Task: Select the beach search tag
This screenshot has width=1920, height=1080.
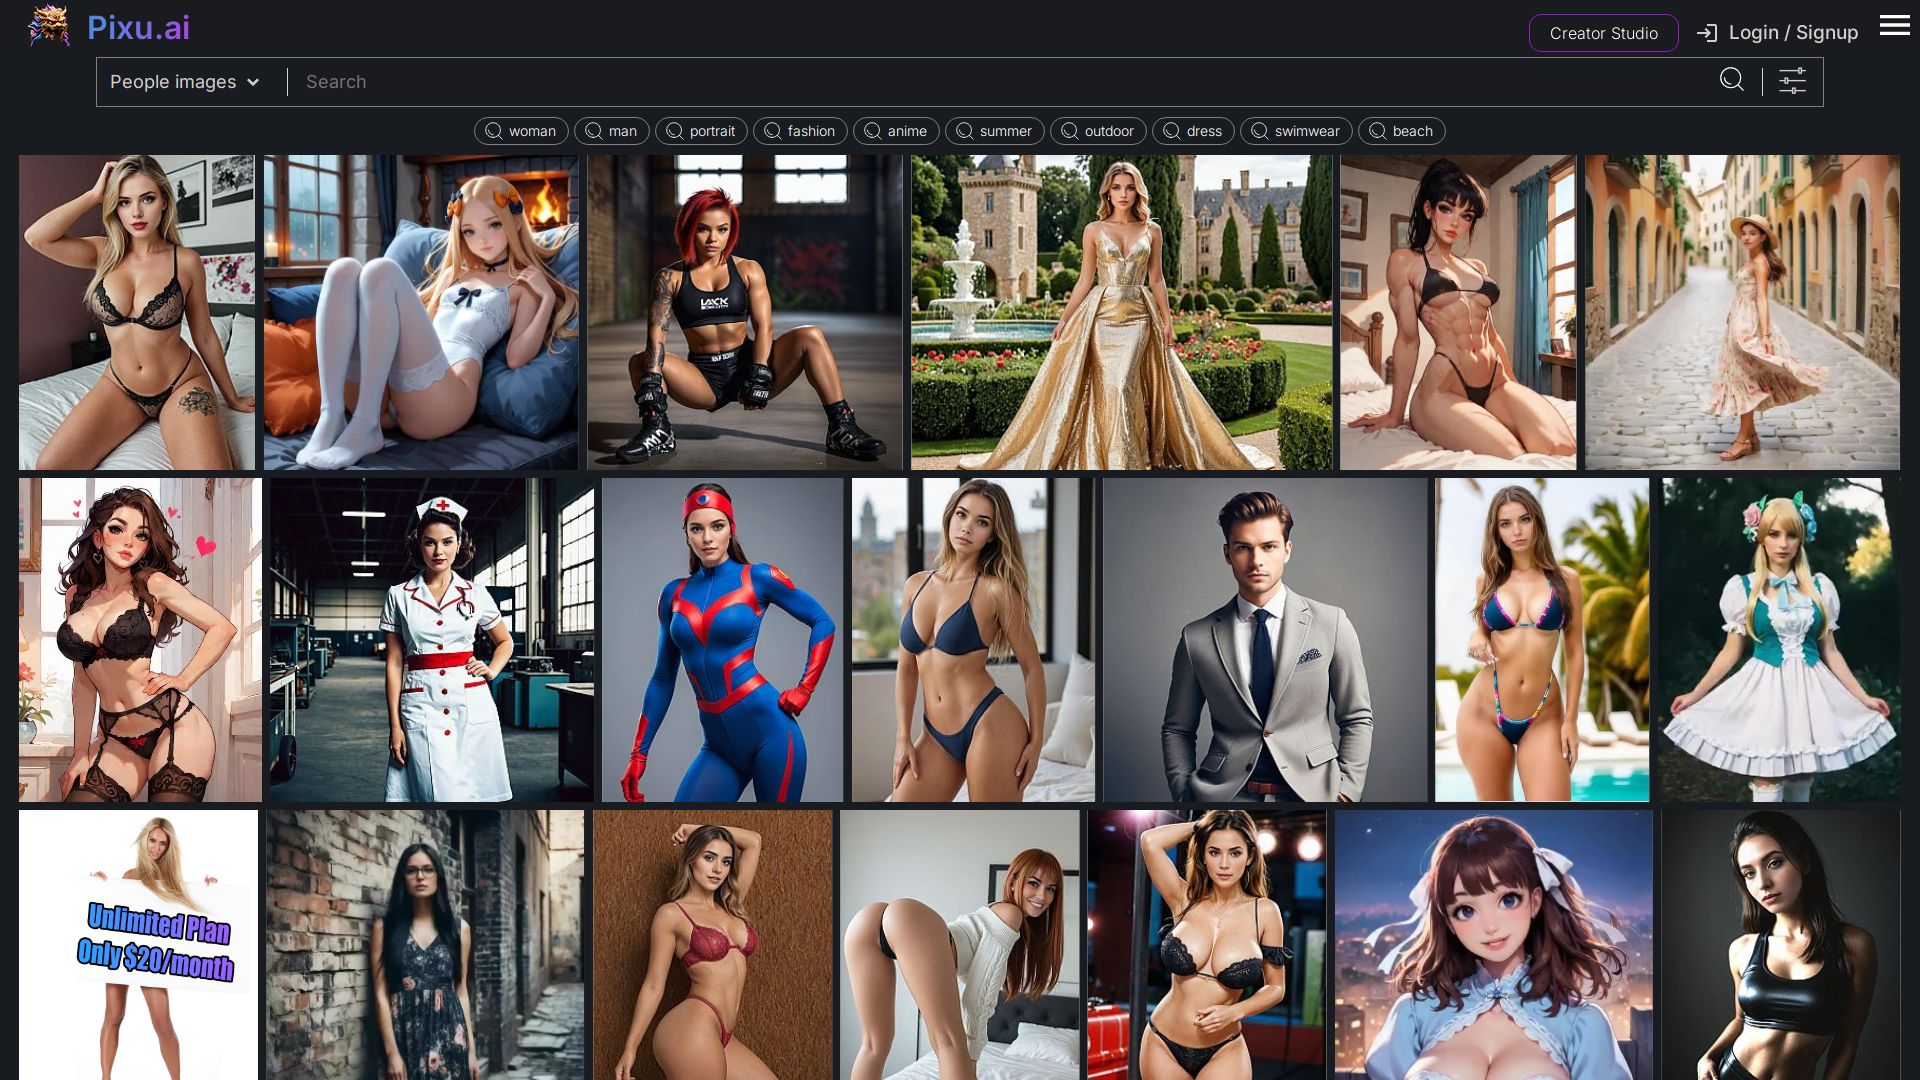Action: (1401, 131)
